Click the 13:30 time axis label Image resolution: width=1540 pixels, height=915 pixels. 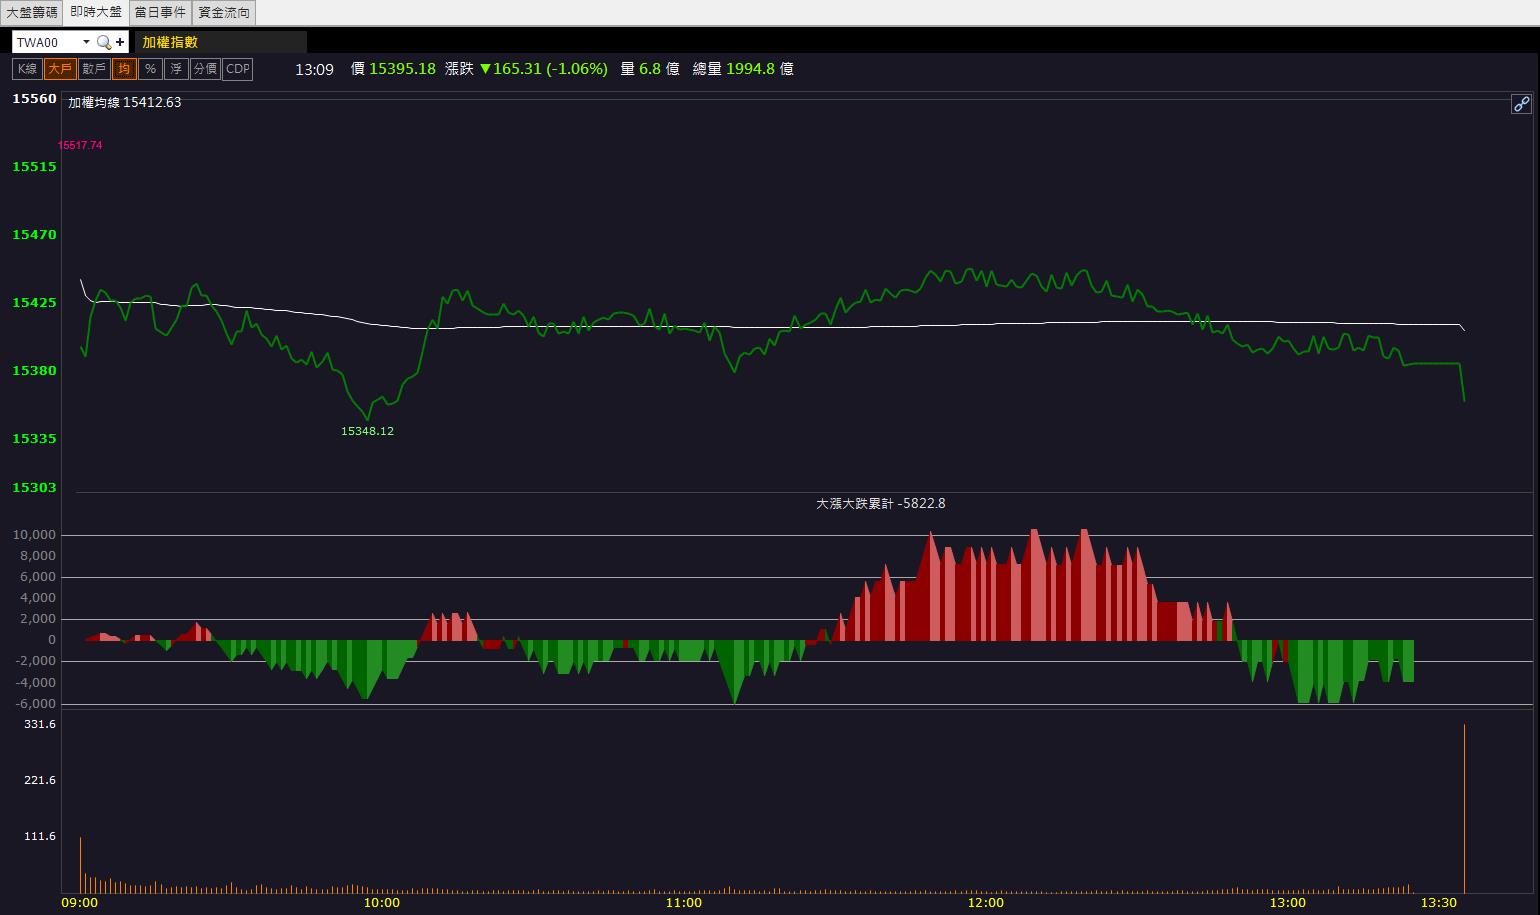click(1438, 903)
